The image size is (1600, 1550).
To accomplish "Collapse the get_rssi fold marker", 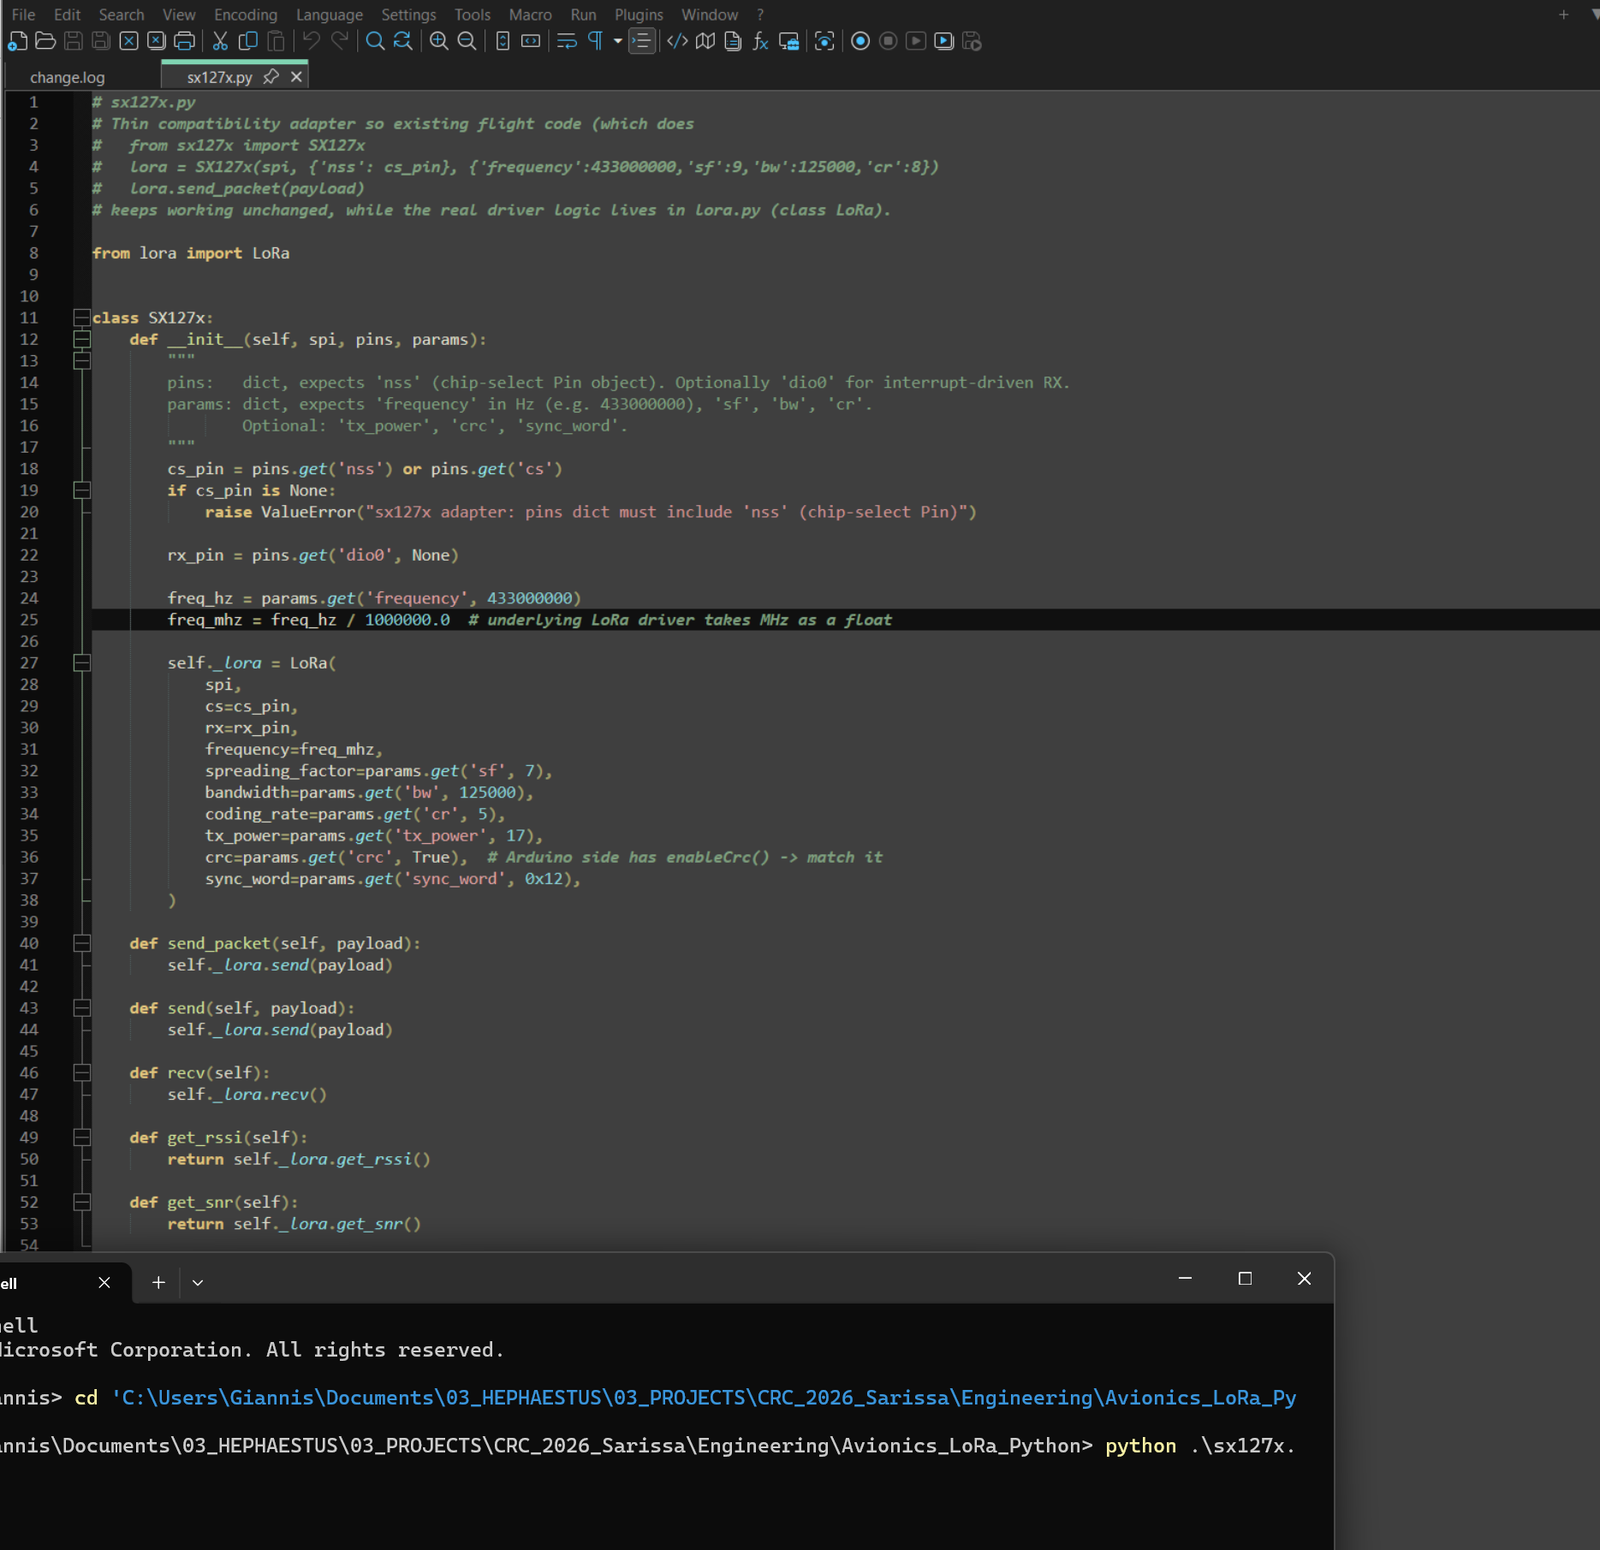I will tap(82, 1137).
